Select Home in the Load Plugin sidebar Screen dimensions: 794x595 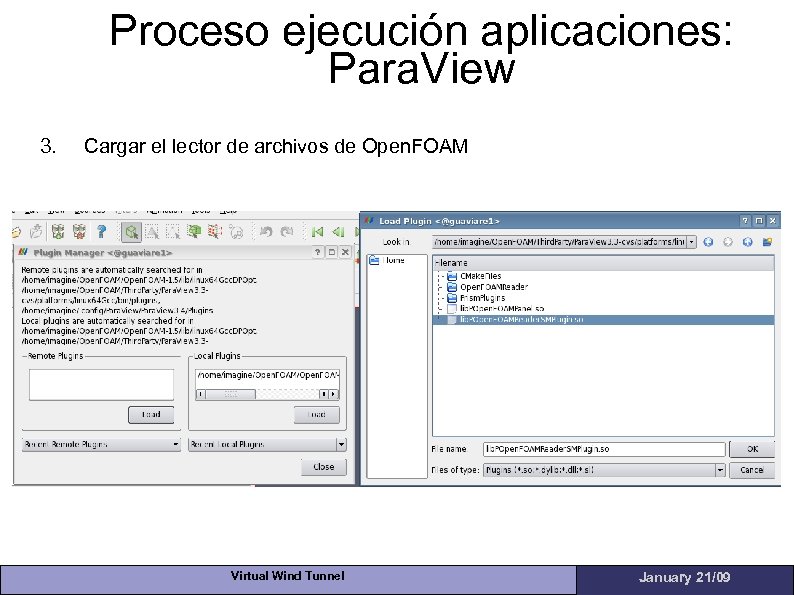click(x=387, y=260)
